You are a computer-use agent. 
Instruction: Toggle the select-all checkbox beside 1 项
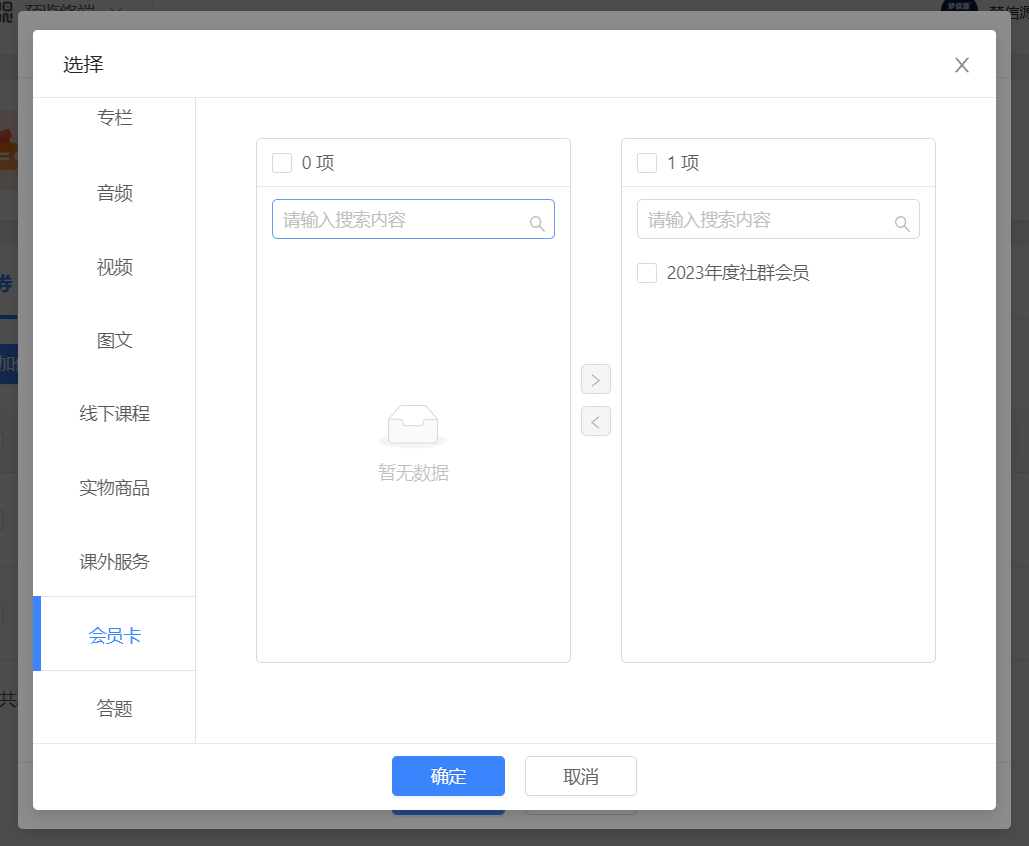(x=647, y=163)
